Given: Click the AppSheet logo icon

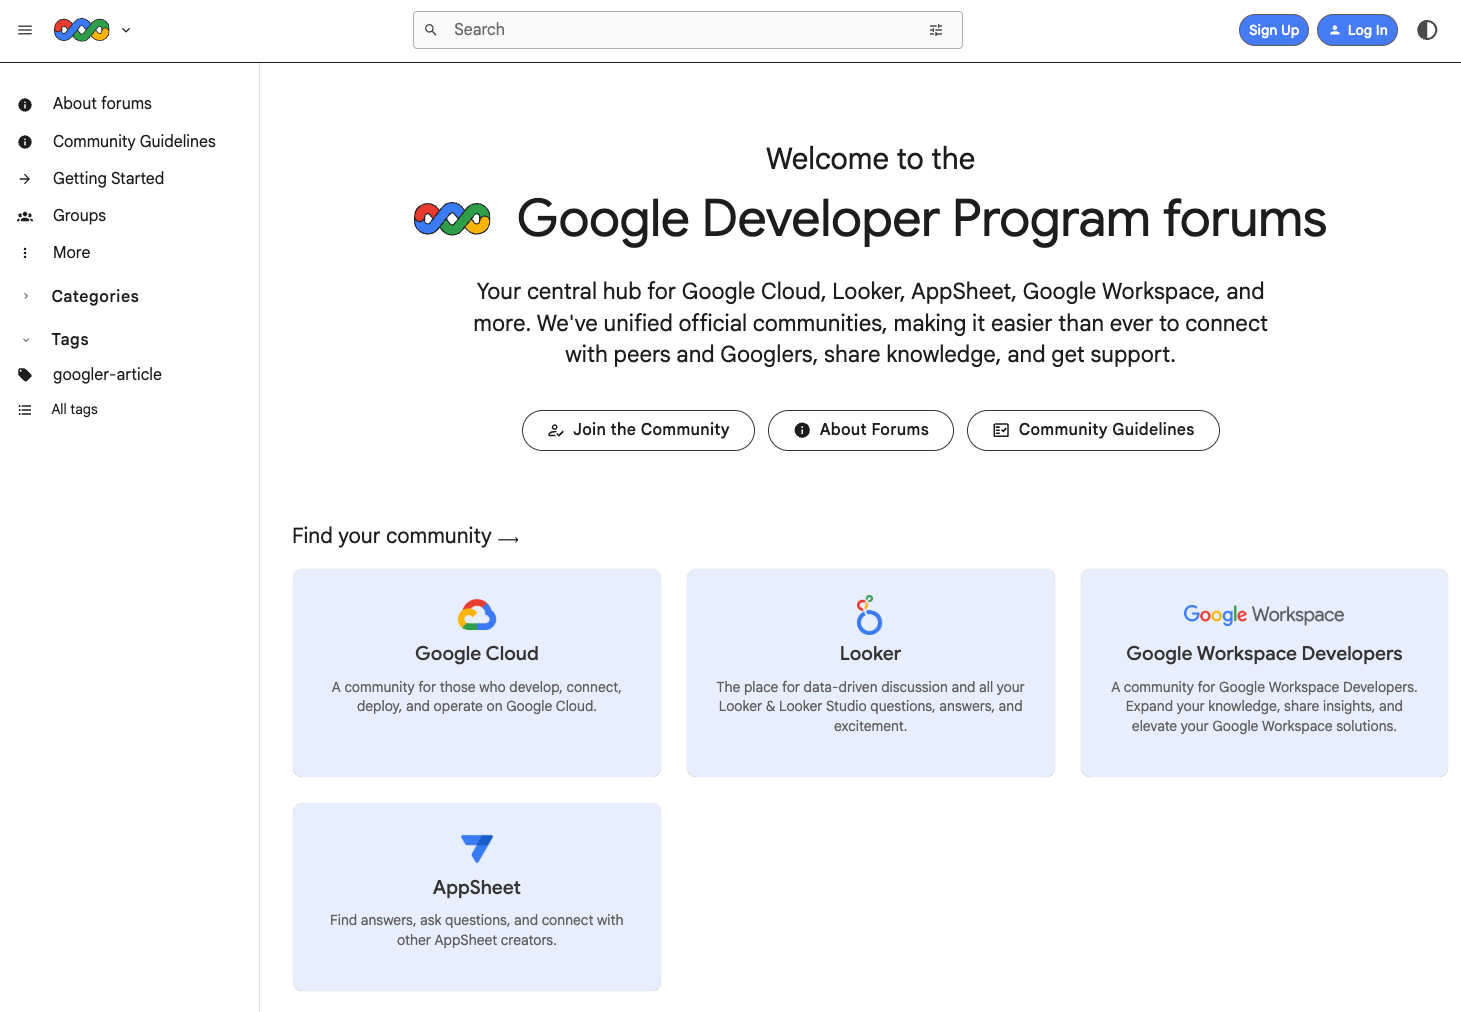Looking at the screenshot, I should pos(477,849).
